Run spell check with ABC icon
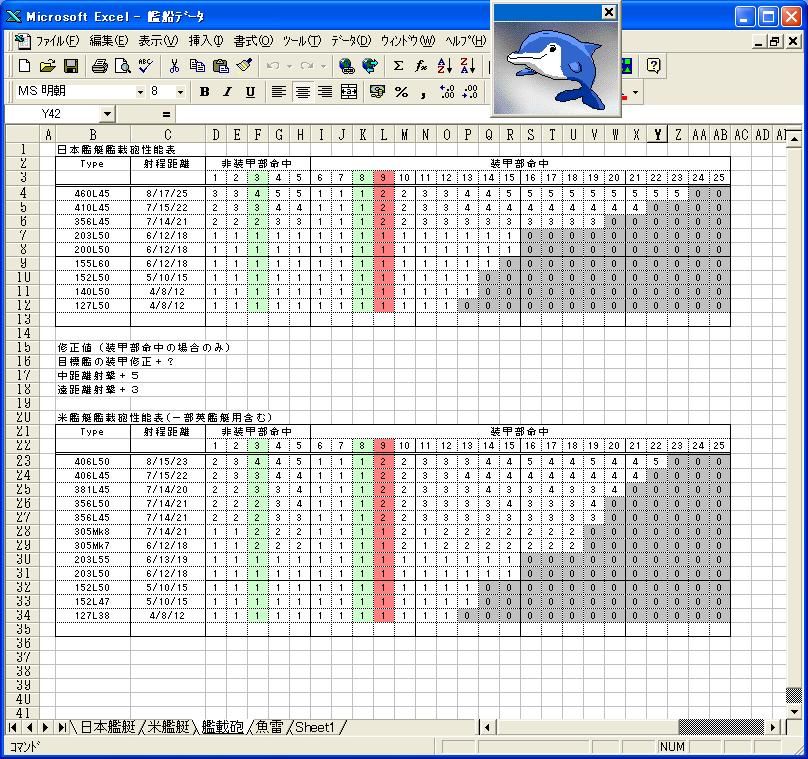Image resolution: width=808 pixels, height=759 pixels. click(145, 66)
